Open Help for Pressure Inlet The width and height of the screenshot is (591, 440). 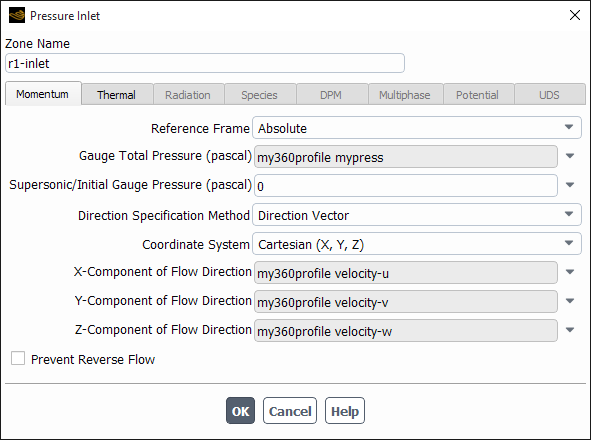(344, 411)
